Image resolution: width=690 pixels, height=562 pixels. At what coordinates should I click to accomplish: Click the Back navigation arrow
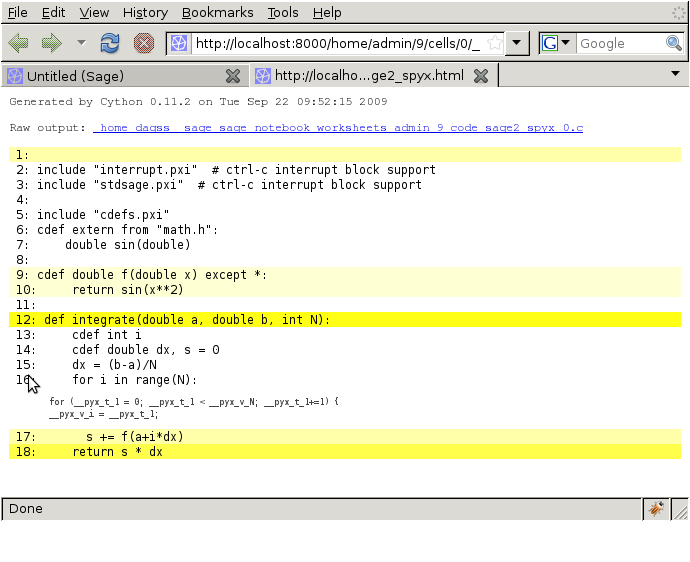(18, 43)
